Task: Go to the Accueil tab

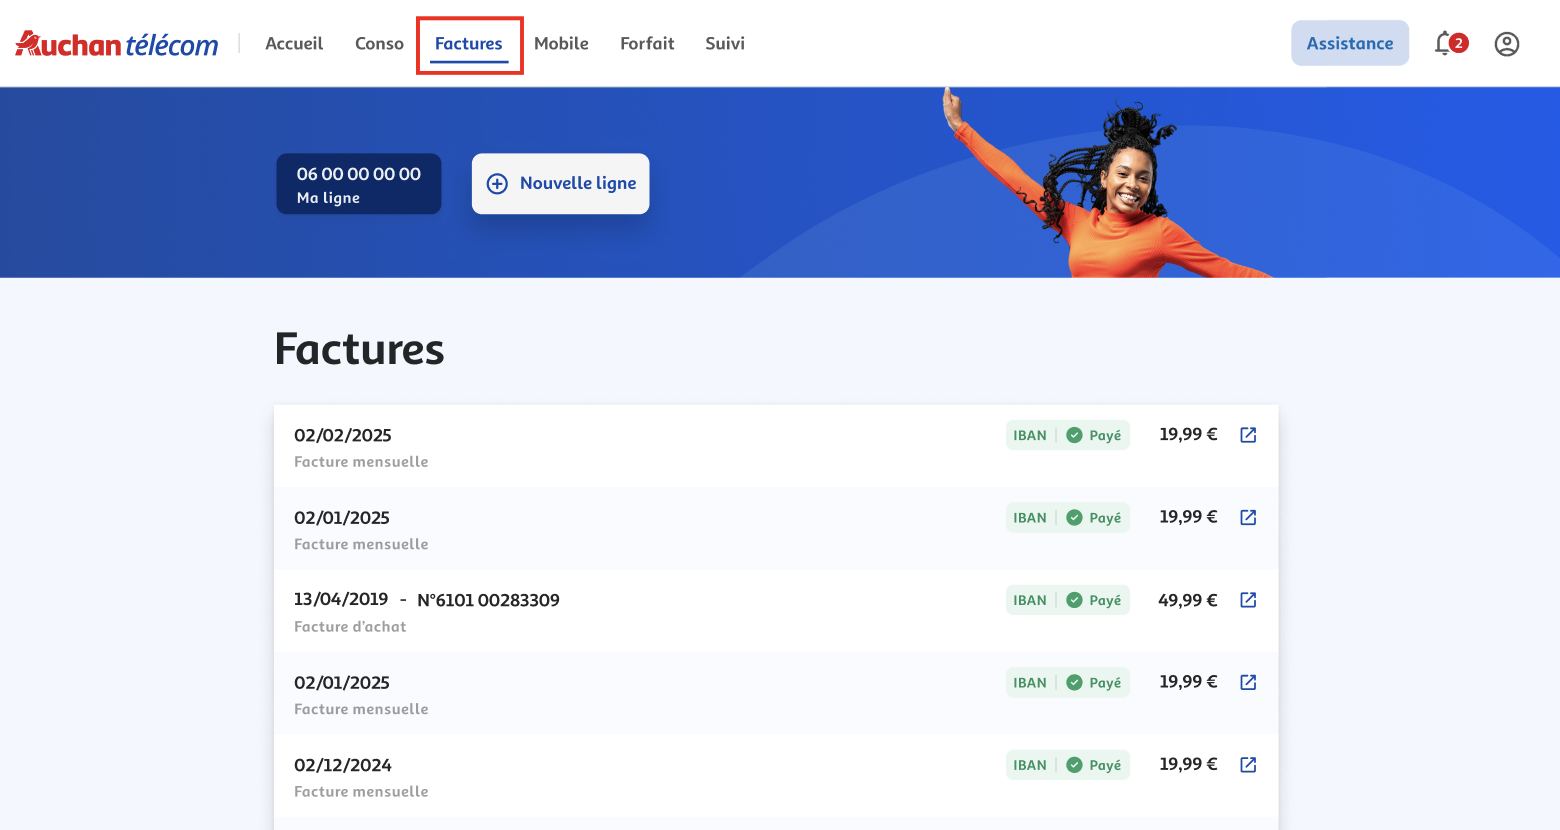Action: tap(294, 44)
